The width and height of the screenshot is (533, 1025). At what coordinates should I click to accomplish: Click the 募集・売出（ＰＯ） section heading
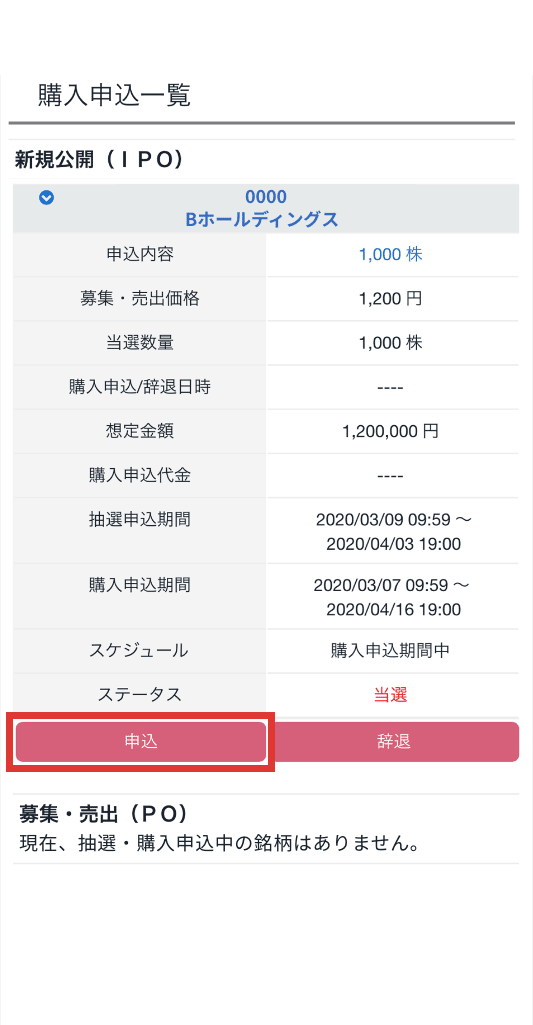(x=103, y=814)
